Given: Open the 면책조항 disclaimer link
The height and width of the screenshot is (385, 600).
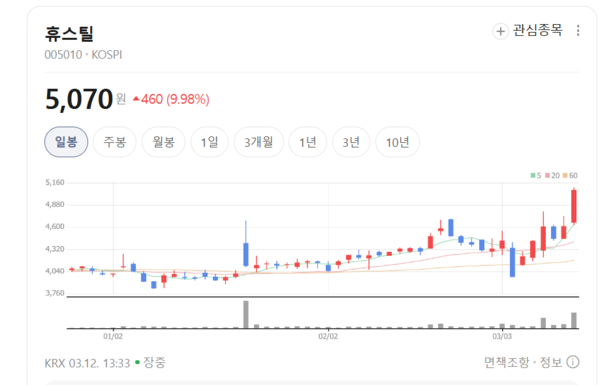Looking at the screenshot, I should pos(507,362).
